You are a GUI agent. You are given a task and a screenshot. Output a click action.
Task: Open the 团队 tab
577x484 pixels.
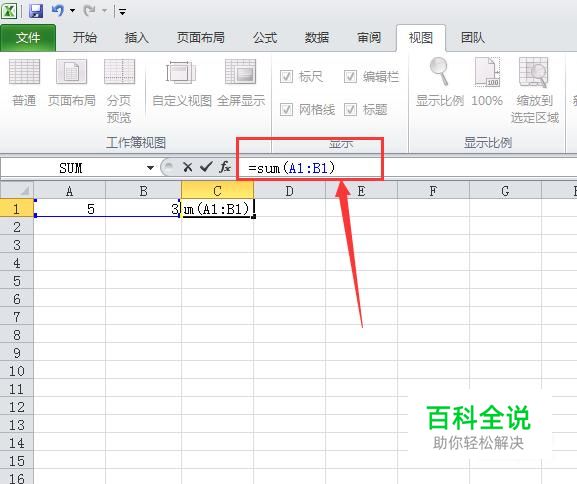point(473,38)
